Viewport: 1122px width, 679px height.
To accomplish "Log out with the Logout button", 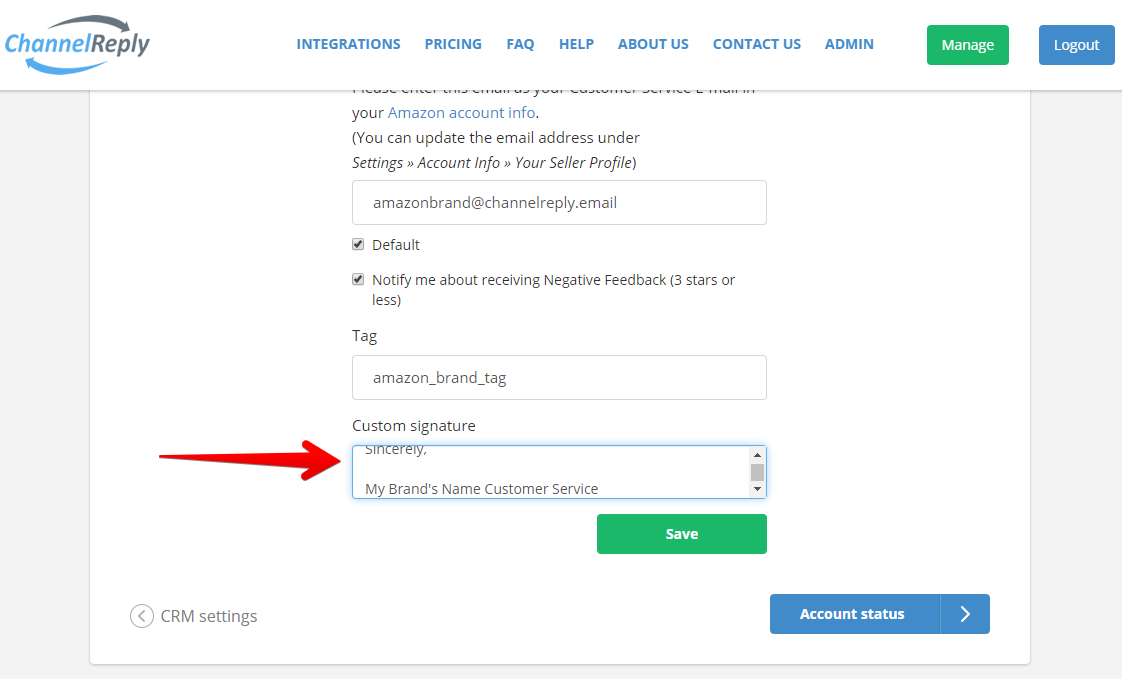I will pyautogui.click(x=1076, y=45).
